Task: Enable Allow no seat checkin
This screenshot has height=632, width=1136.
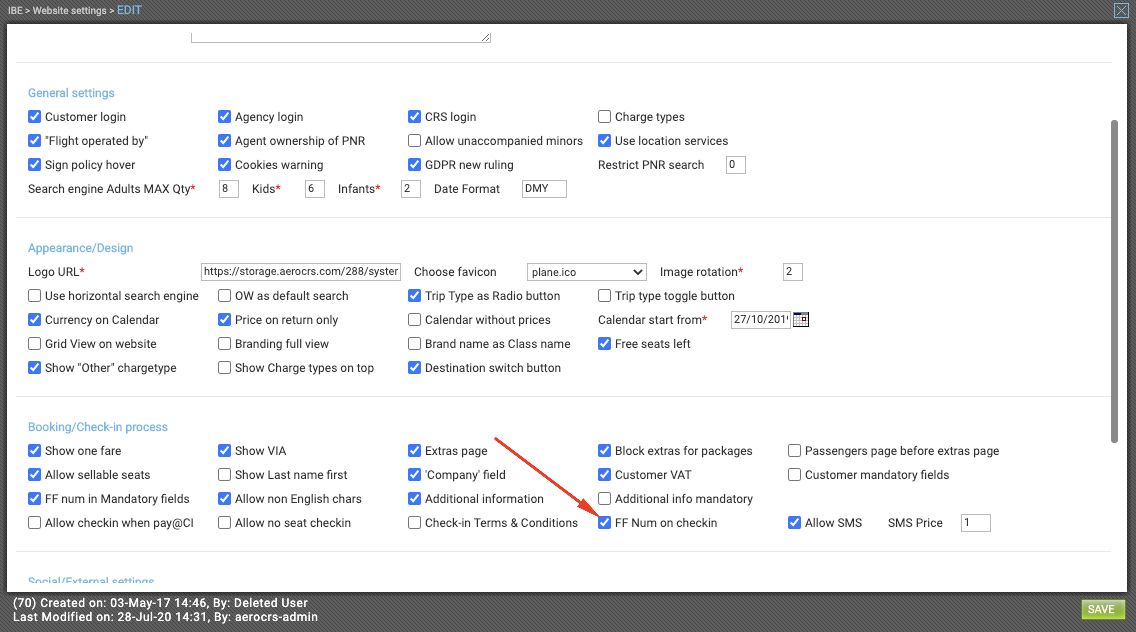Action: (x=225, y=523)
